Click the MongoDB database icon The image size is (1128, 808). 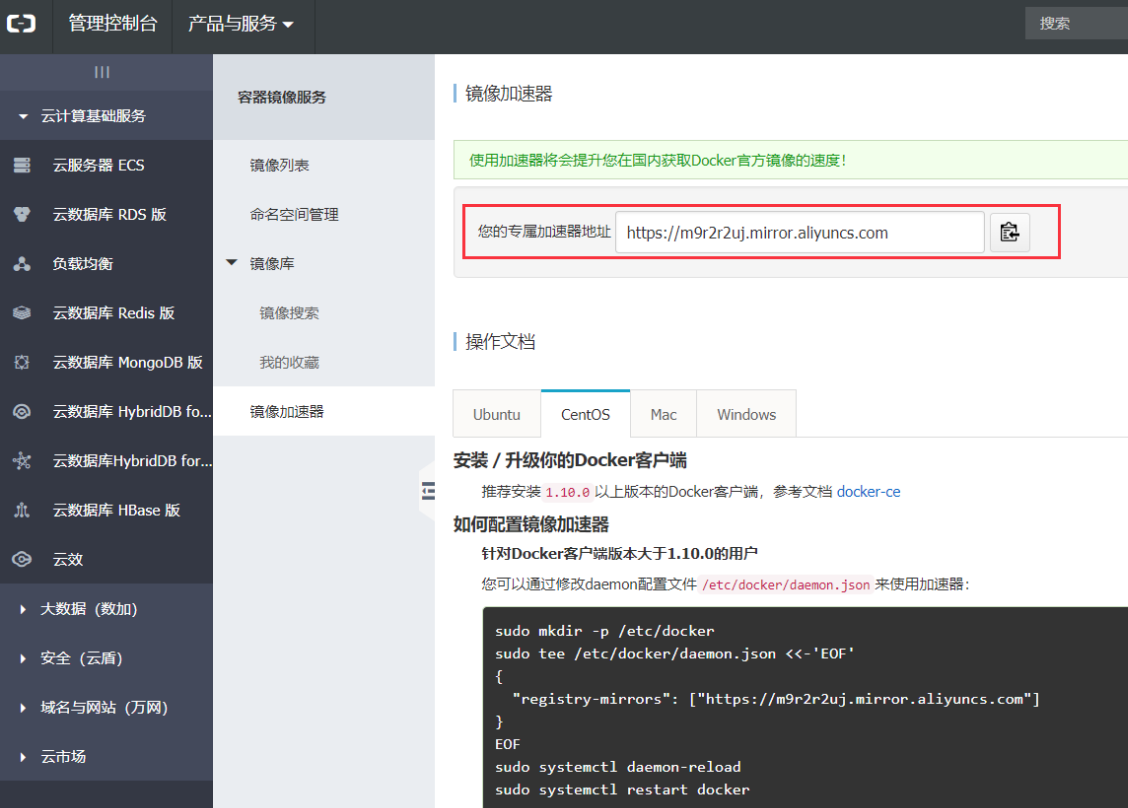(22, 362)
